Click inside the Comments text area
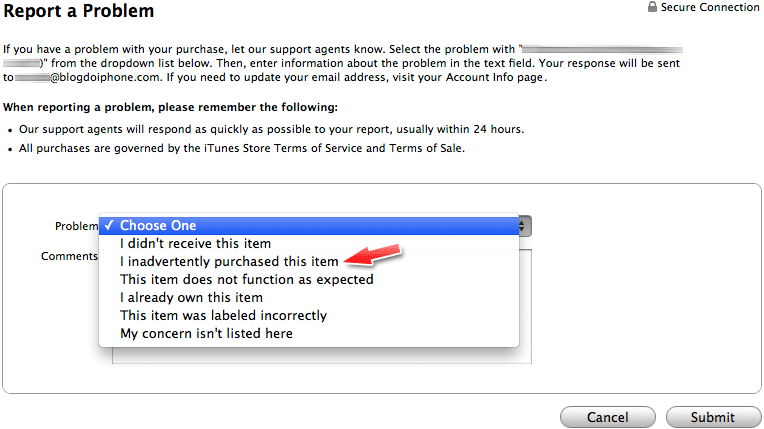Image resolution: width=764 pixels, height=429 pixels. click(322, 355)
